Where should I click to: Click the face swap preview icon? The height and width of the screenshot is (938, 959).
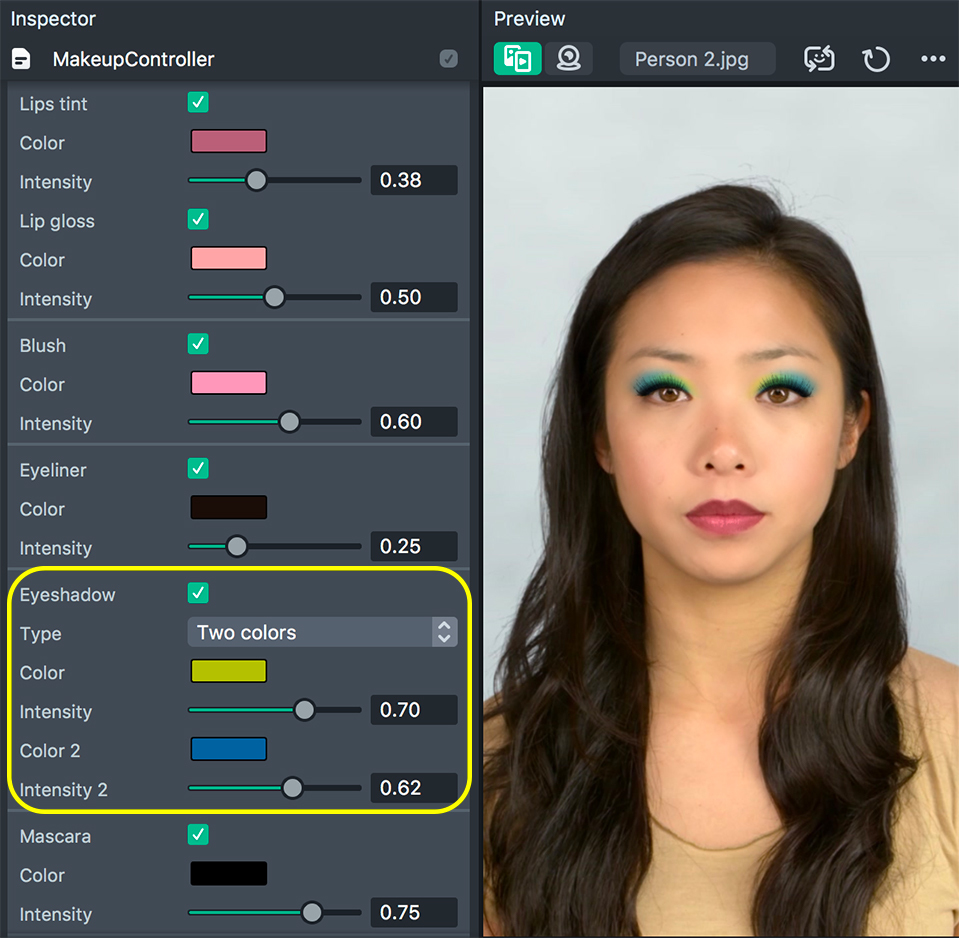819,59
